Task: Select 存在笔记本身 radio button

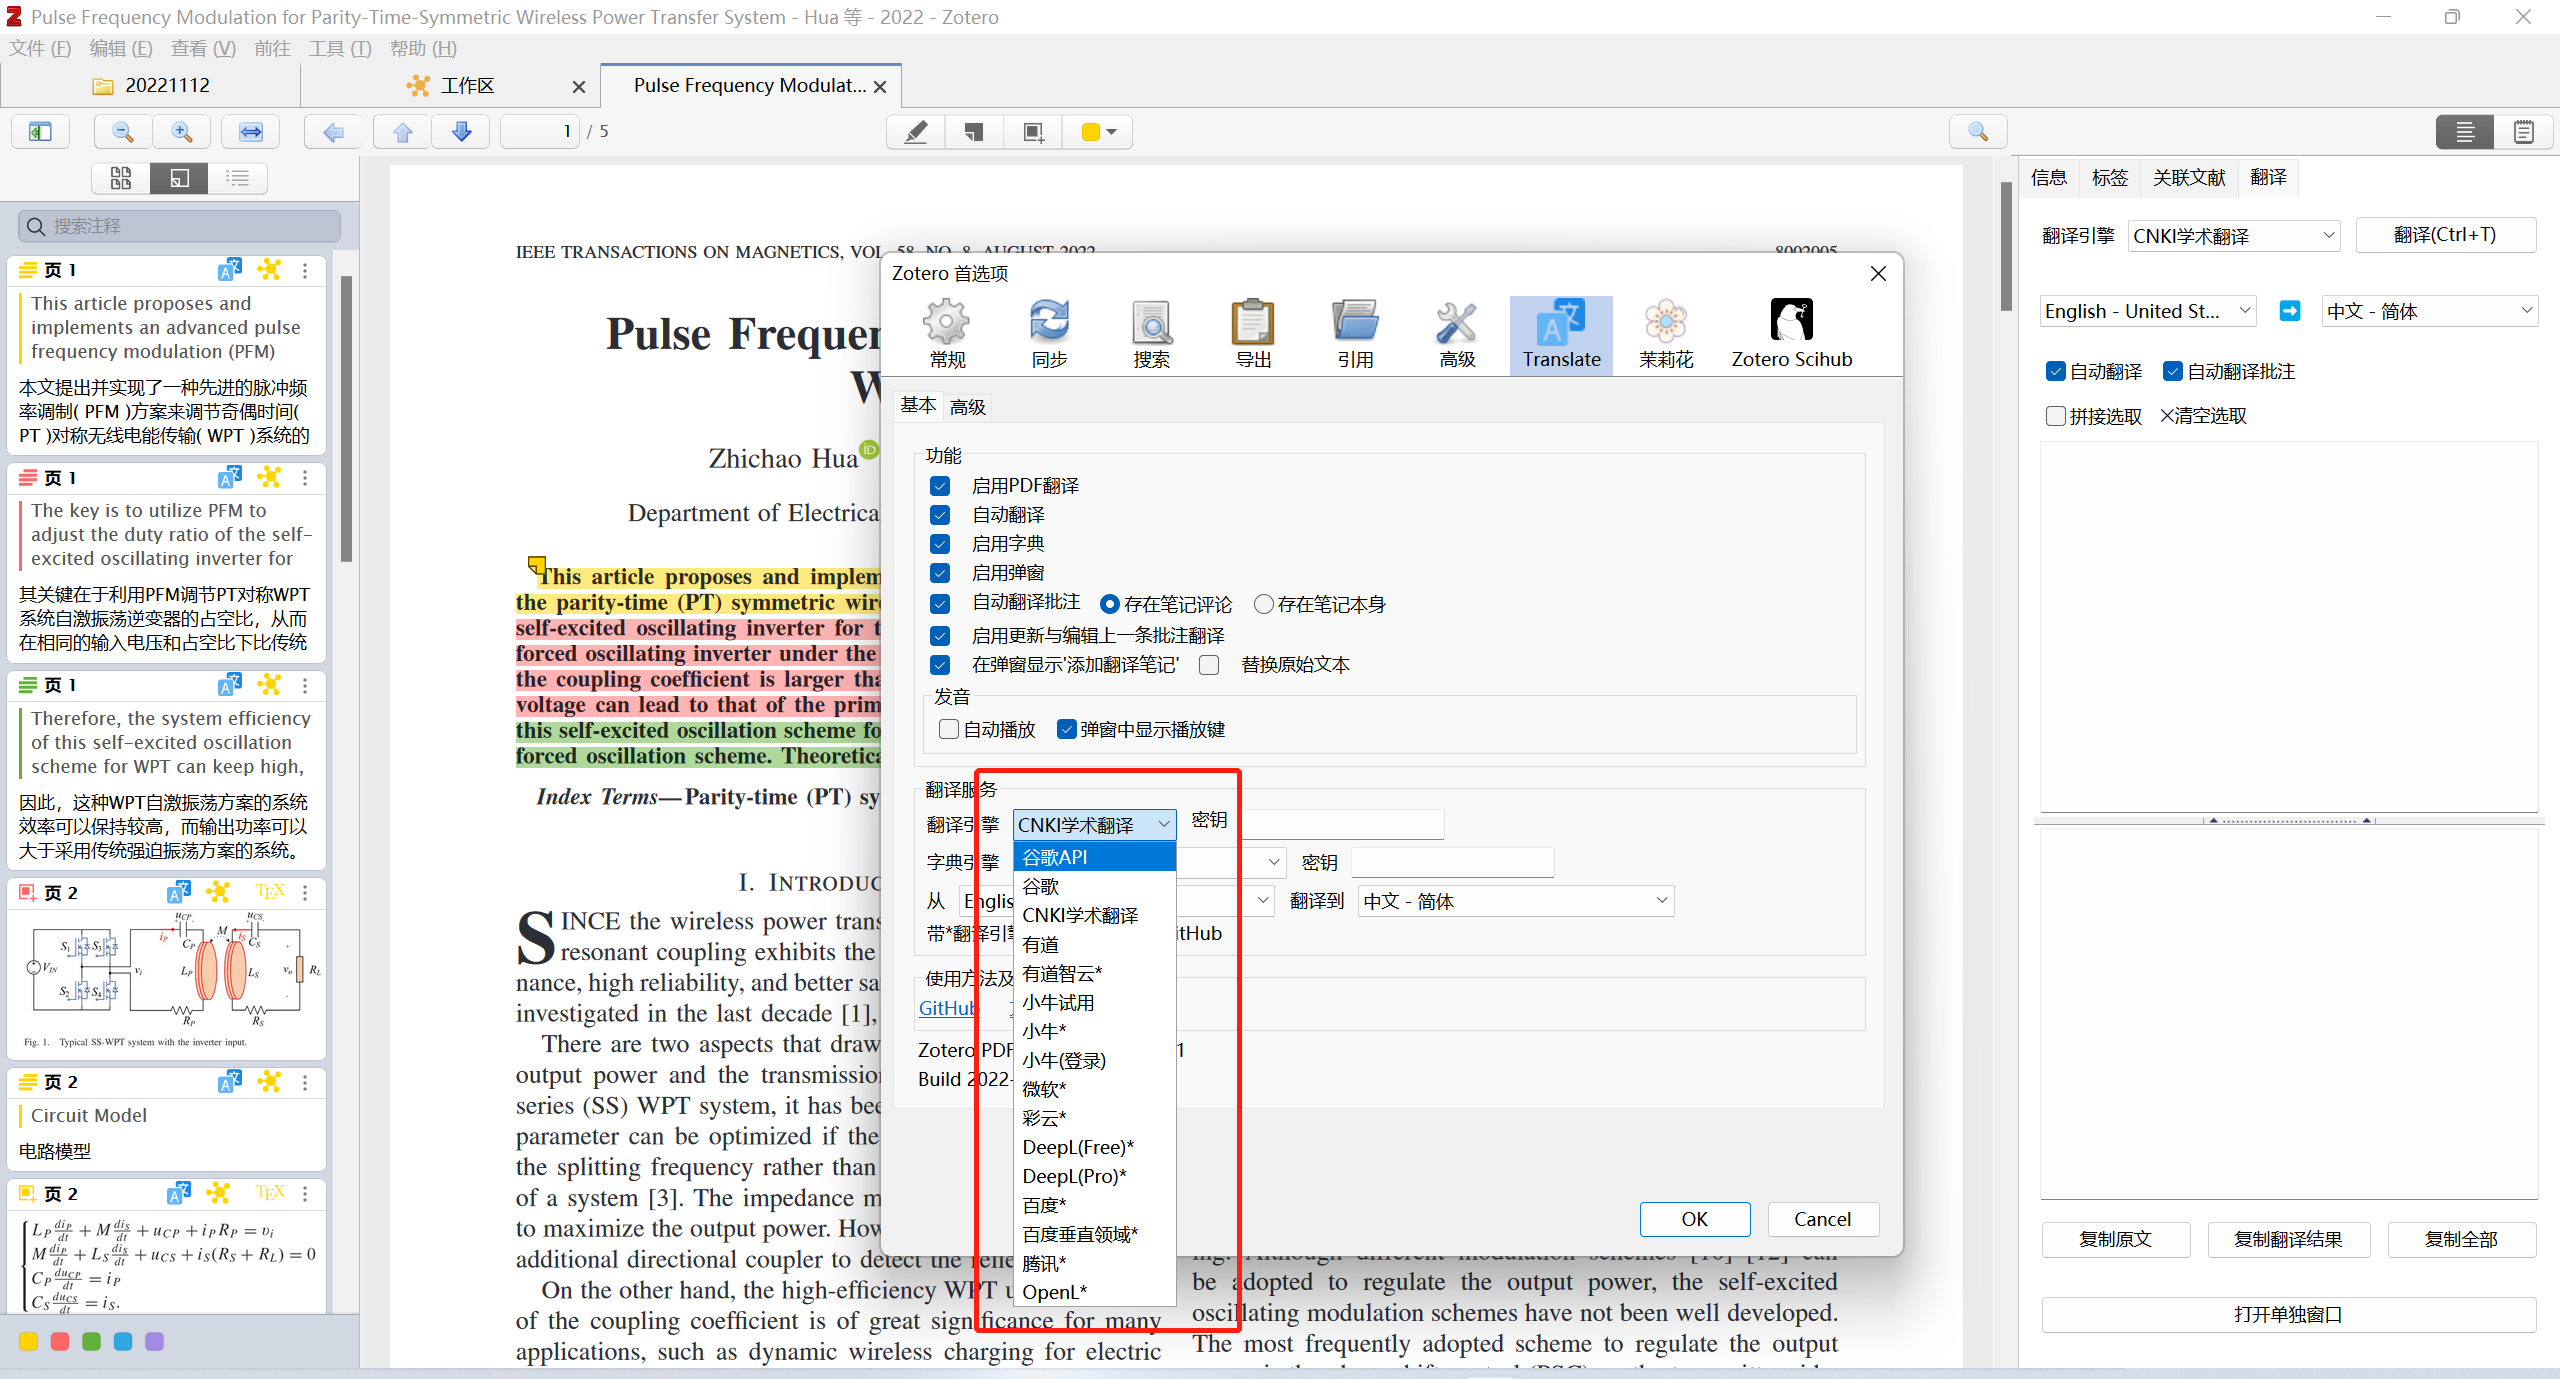Action: (x=1264, y=604)
